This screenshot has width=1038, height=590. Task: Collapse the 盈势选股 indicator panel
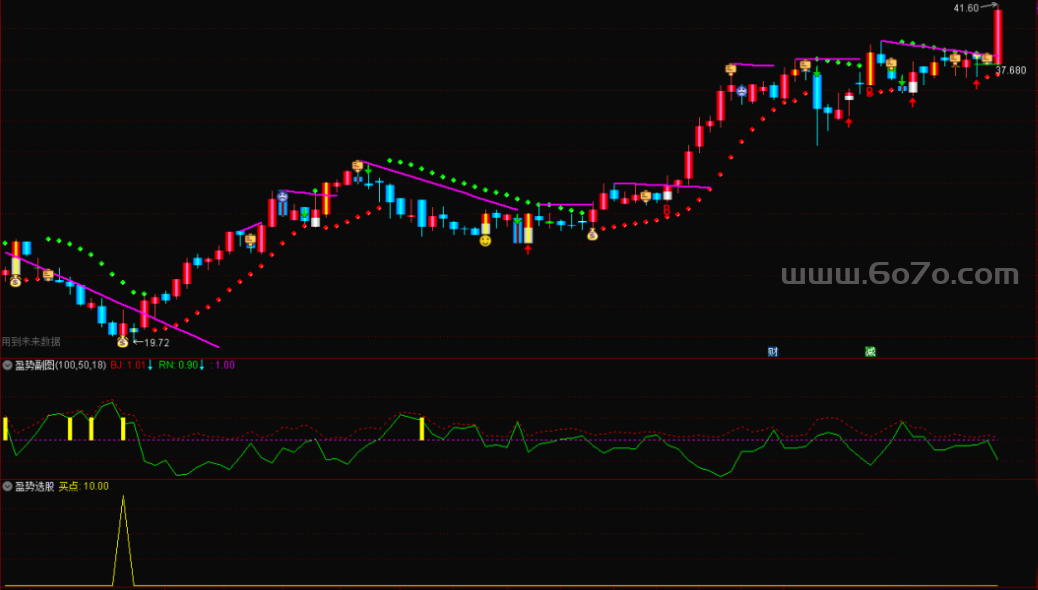(x=7, y=486)
